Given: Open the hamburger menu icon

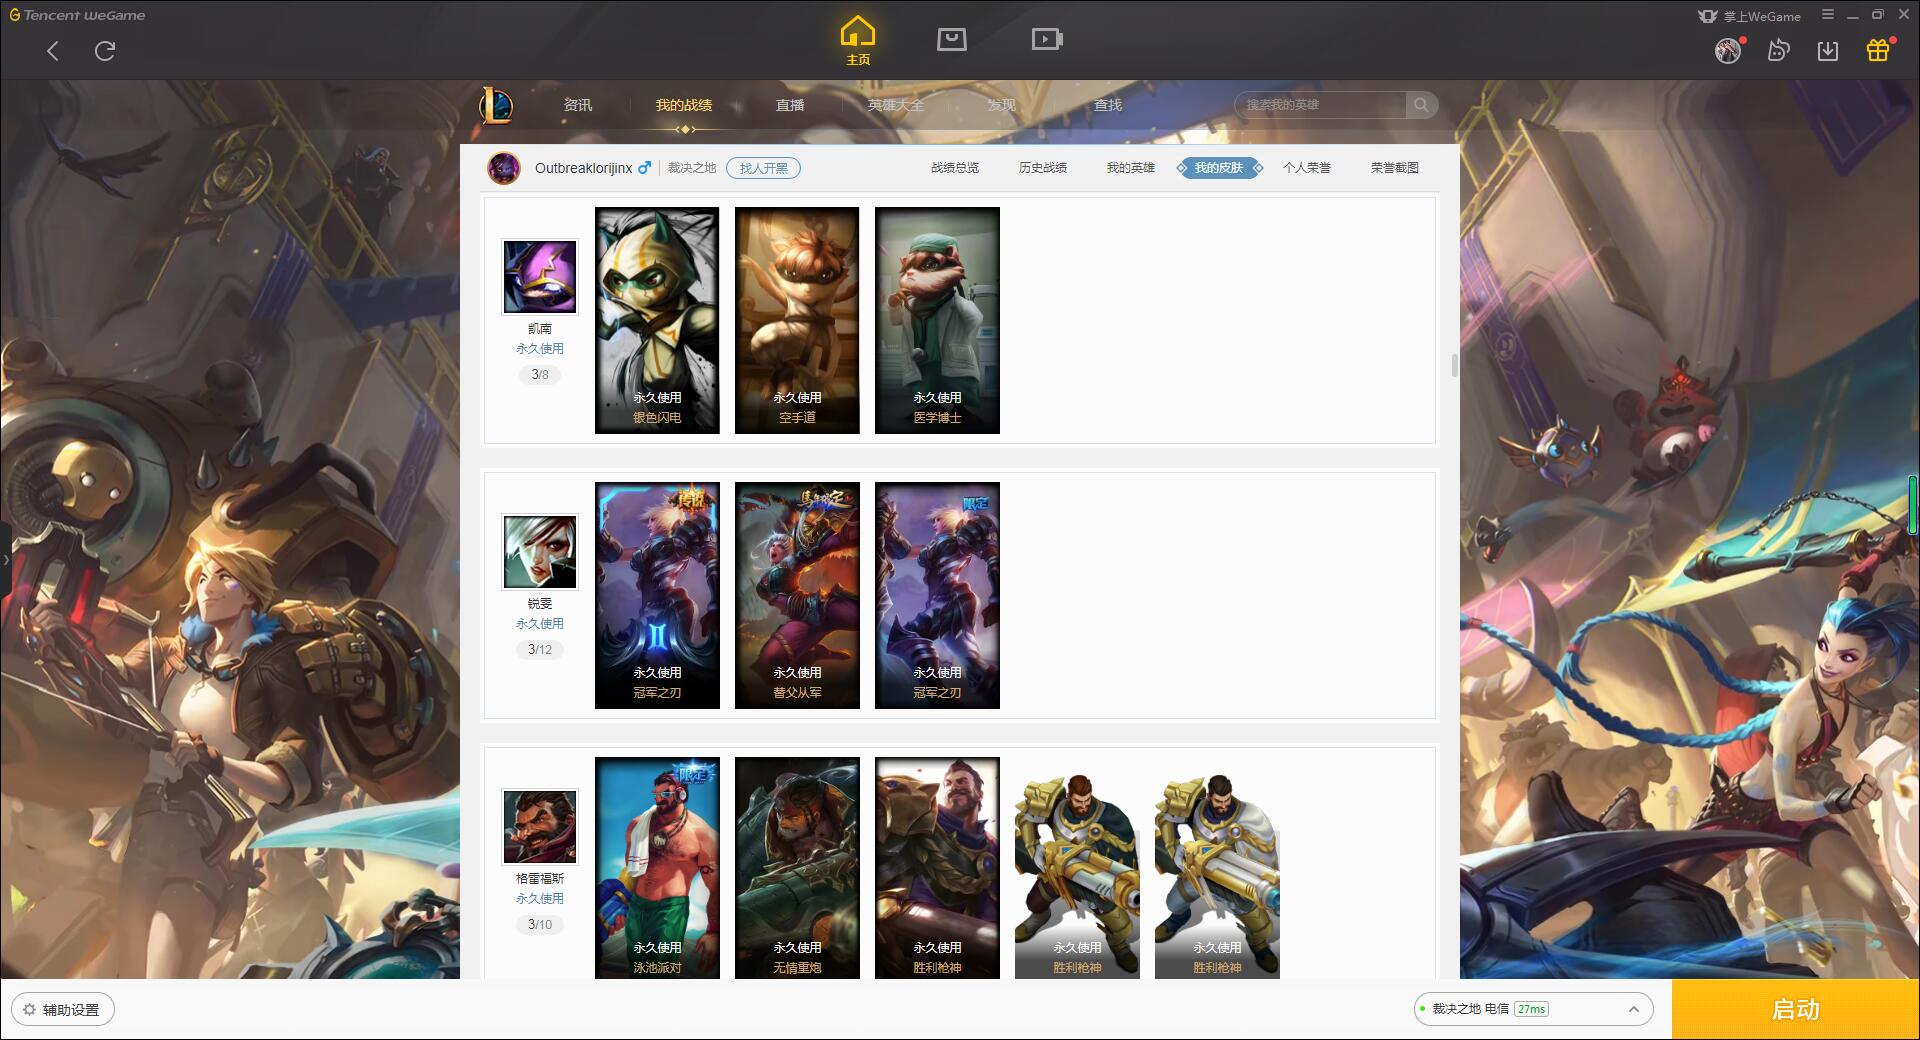Looking at the screenshot, I should click(1828, 15).
